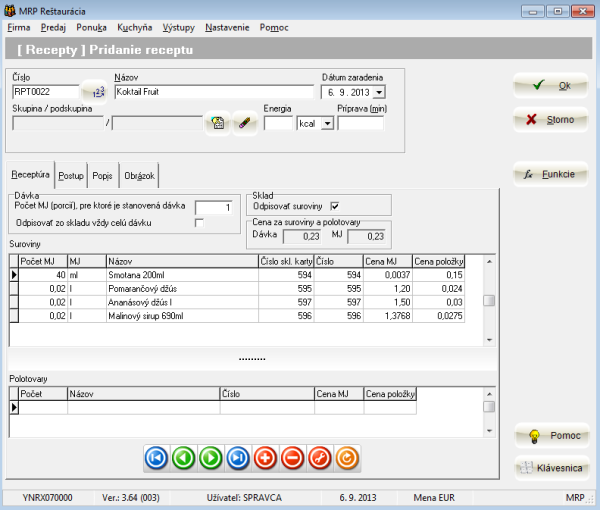Image resolution: width=600 pixels, height=510 pixels.
Task: Switch to the Obrázok tab
Action: 139,176
